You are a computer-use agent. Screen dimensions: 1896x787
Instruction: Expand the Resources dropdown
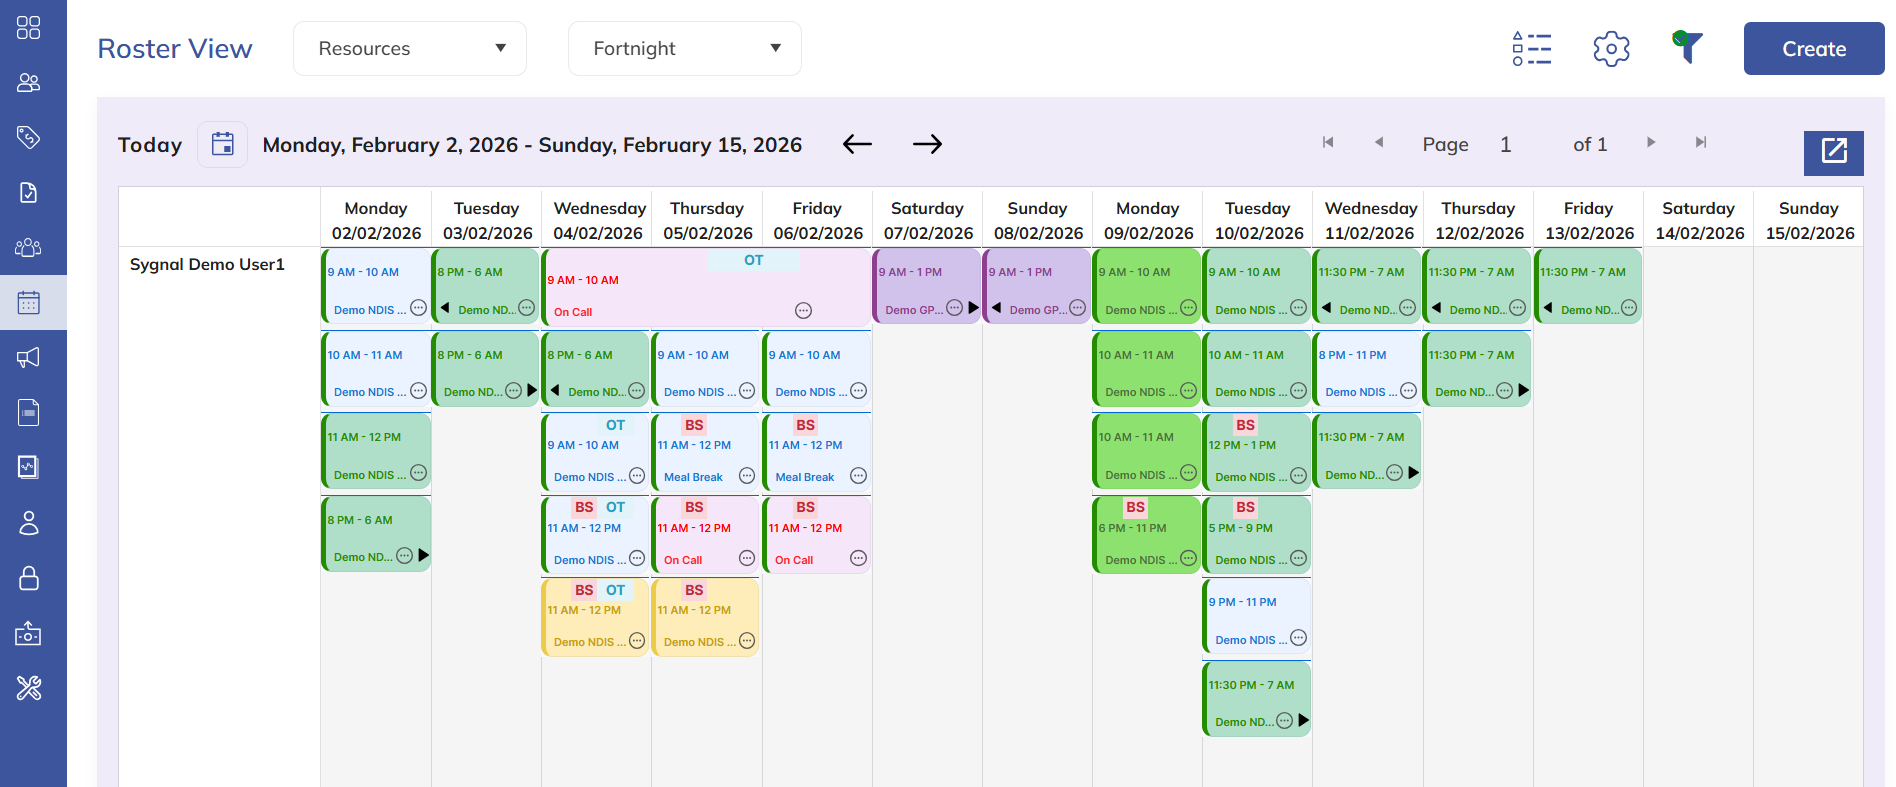click(x=410, y=49)
